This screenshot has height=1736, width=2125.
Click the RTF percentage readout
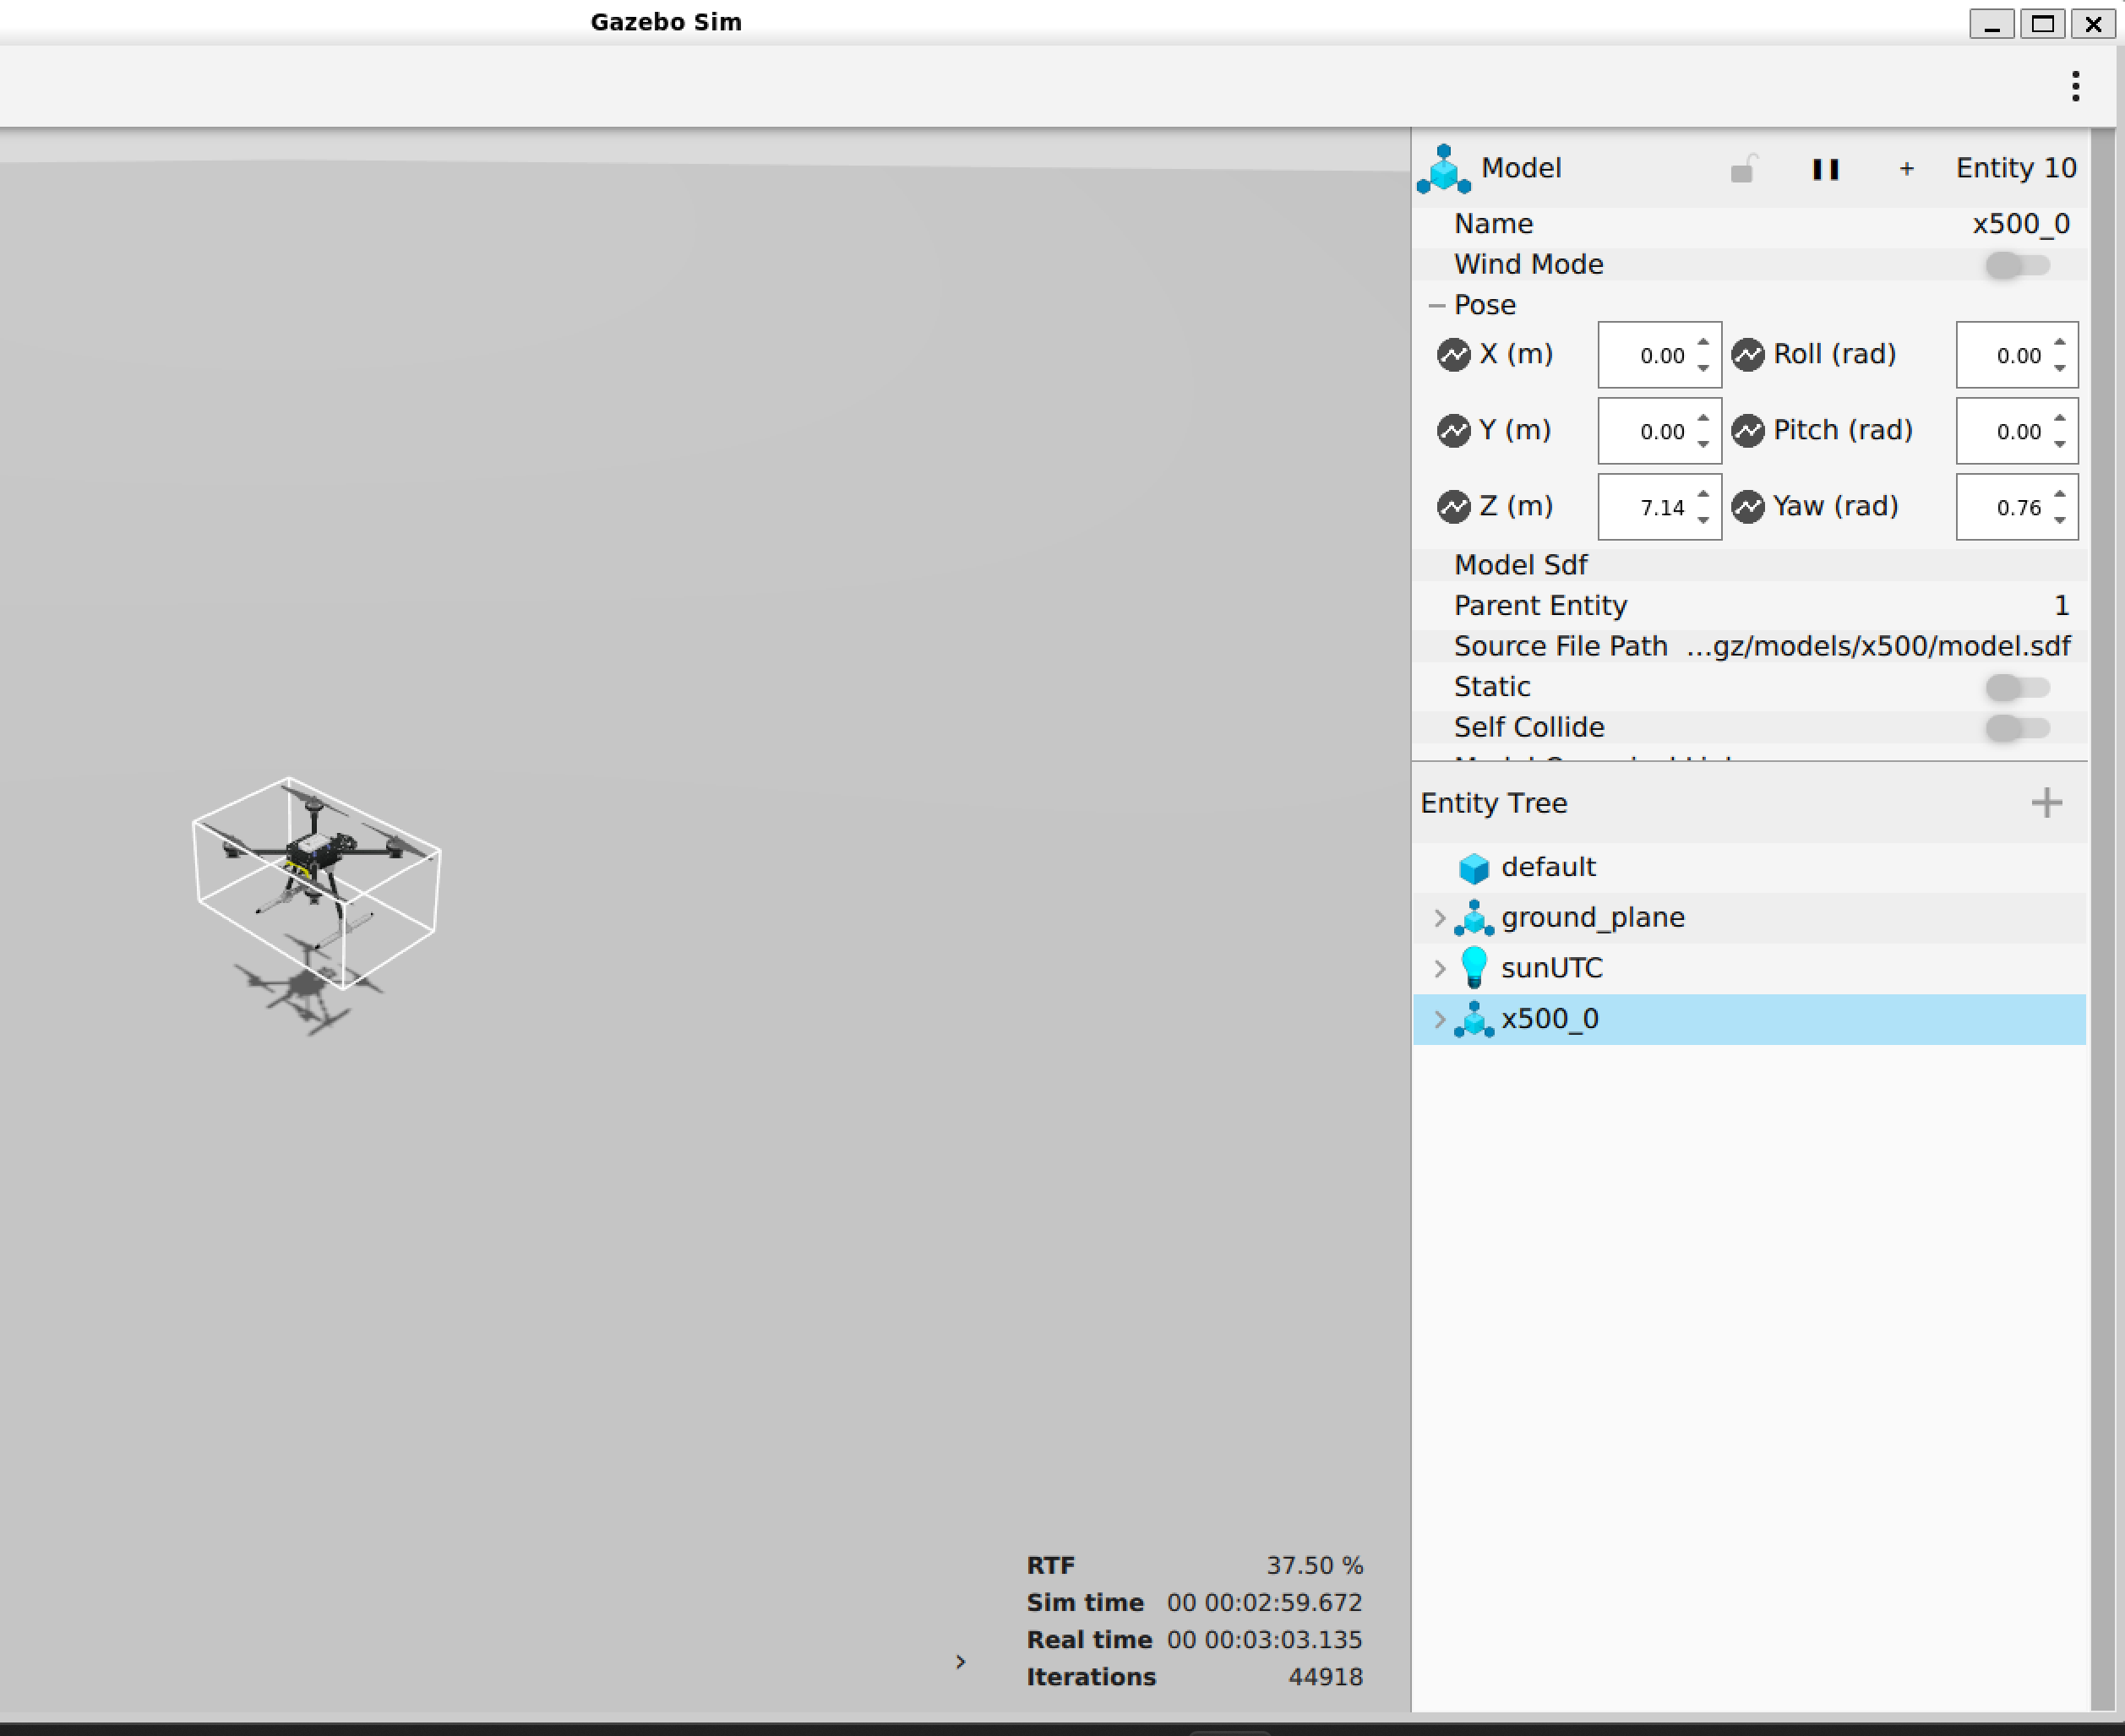click(x=1315, y=1566)
